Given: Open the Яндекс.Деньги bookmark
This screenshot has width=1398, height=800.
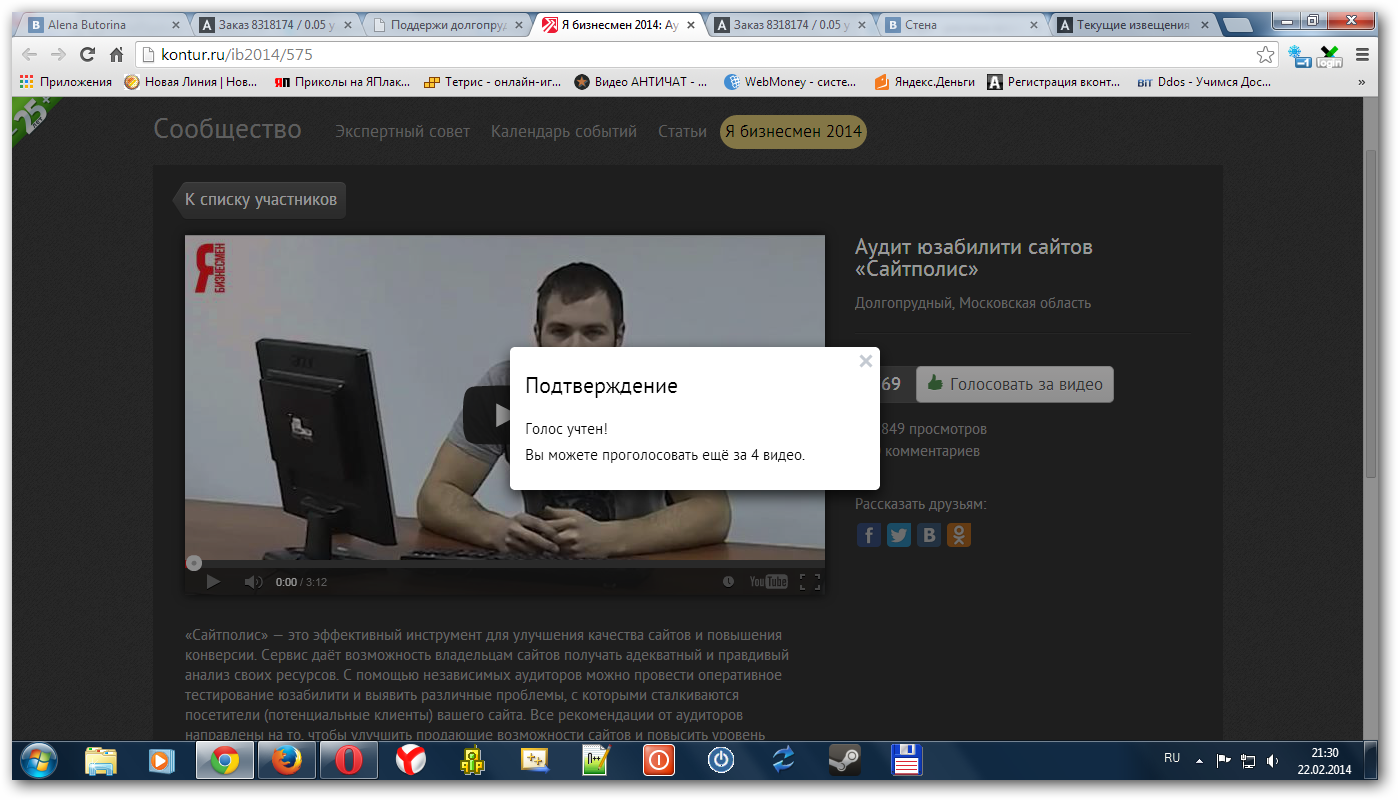Looking at the screenshot, I should pos(924,82).
